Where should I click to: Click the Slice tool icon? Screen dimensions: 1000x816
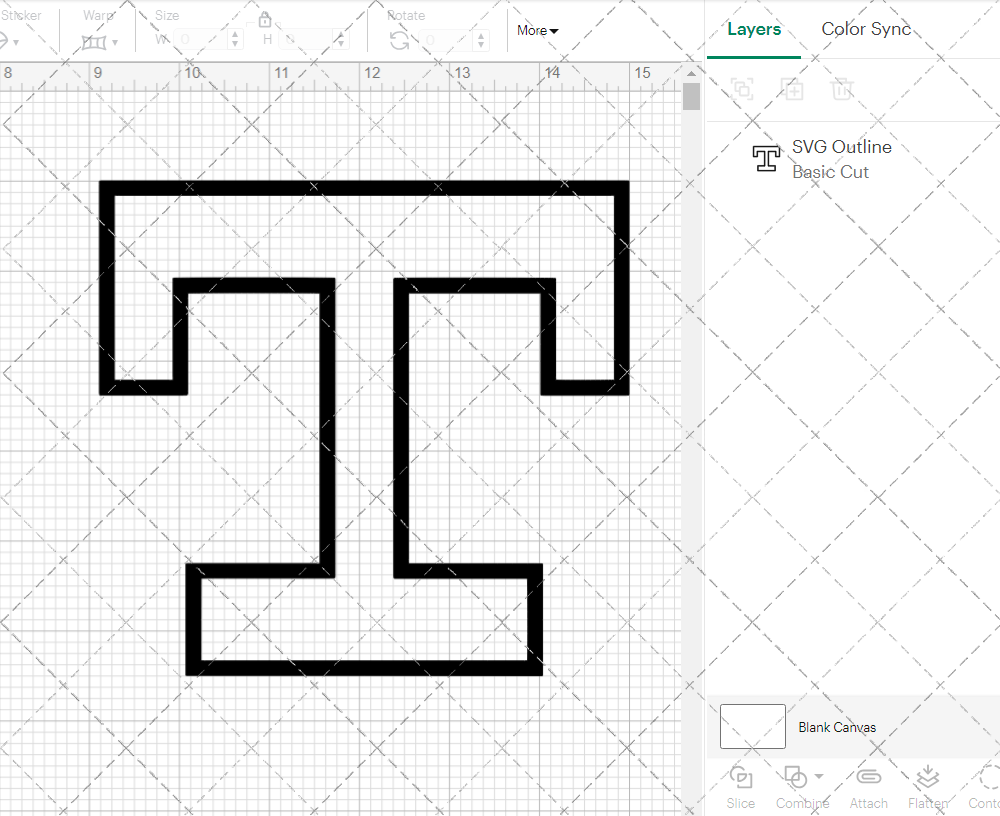tap(741, 778)
